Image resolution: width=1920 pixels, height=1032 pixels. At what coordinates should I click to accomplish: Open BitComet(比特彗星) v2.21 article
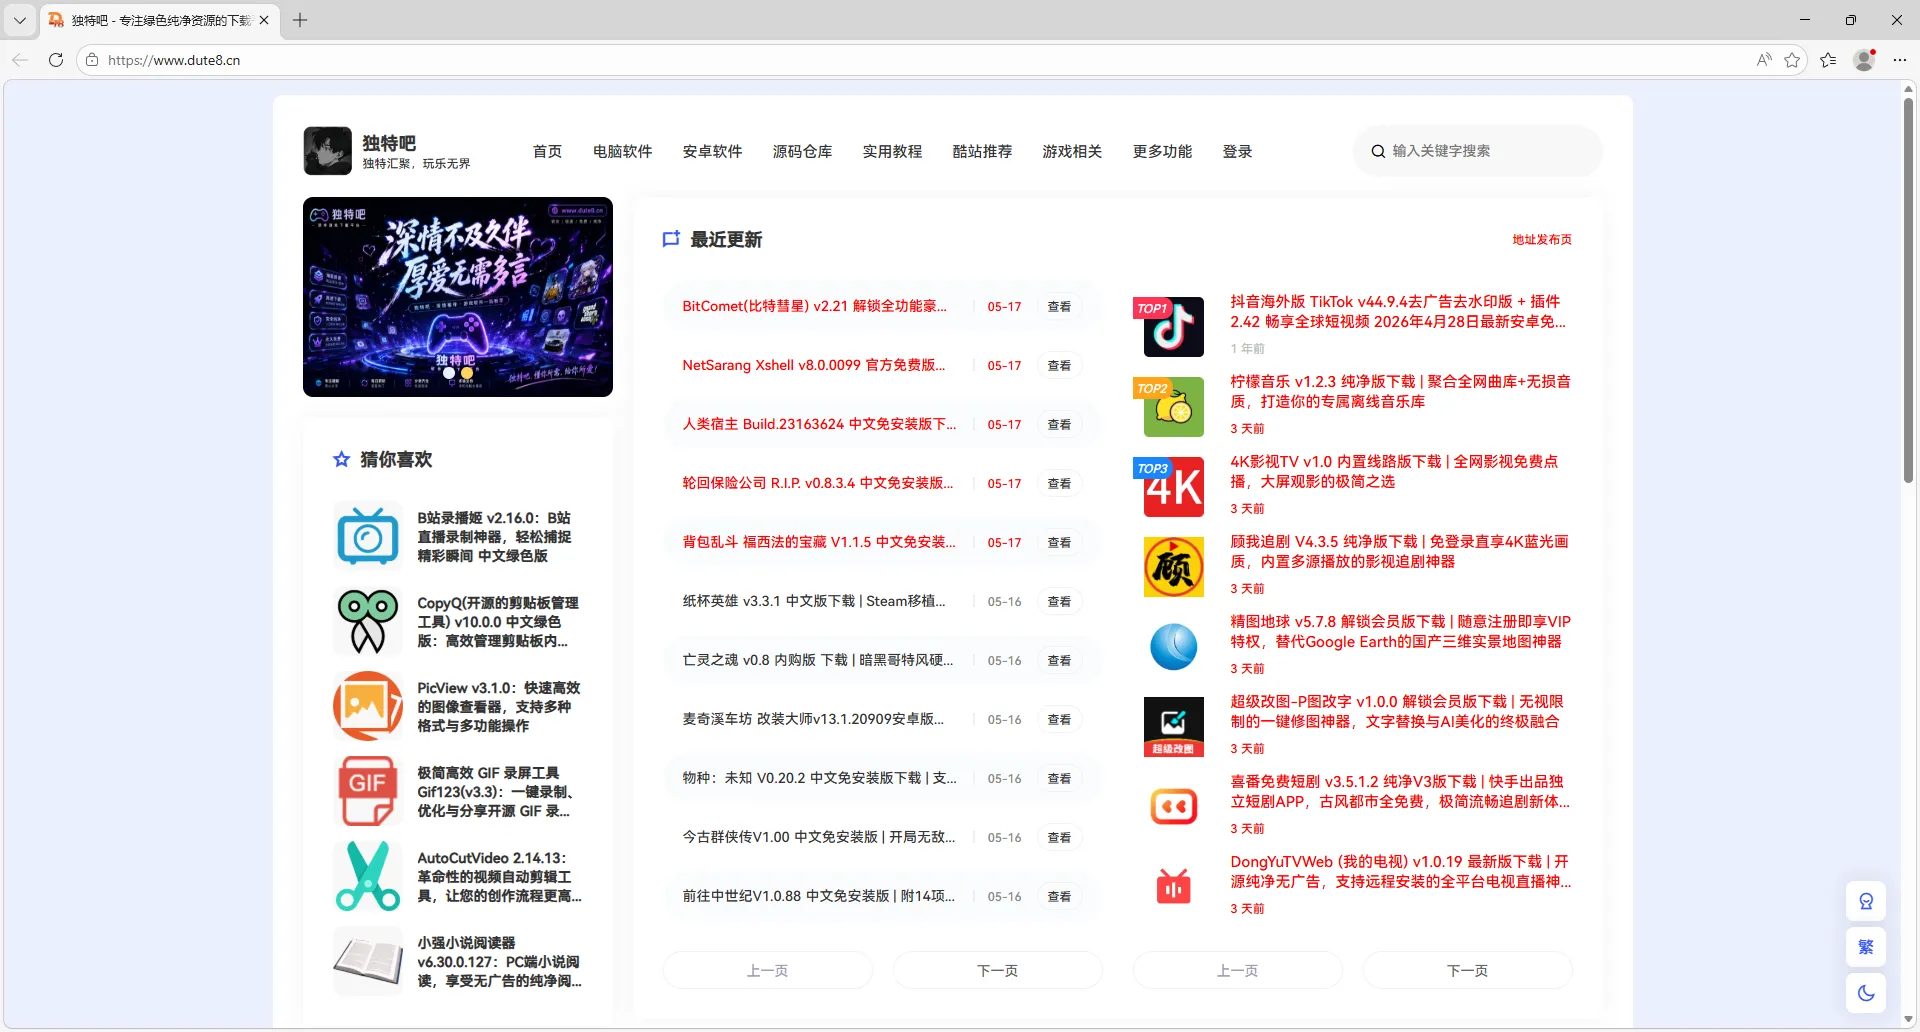click(814, 306)
